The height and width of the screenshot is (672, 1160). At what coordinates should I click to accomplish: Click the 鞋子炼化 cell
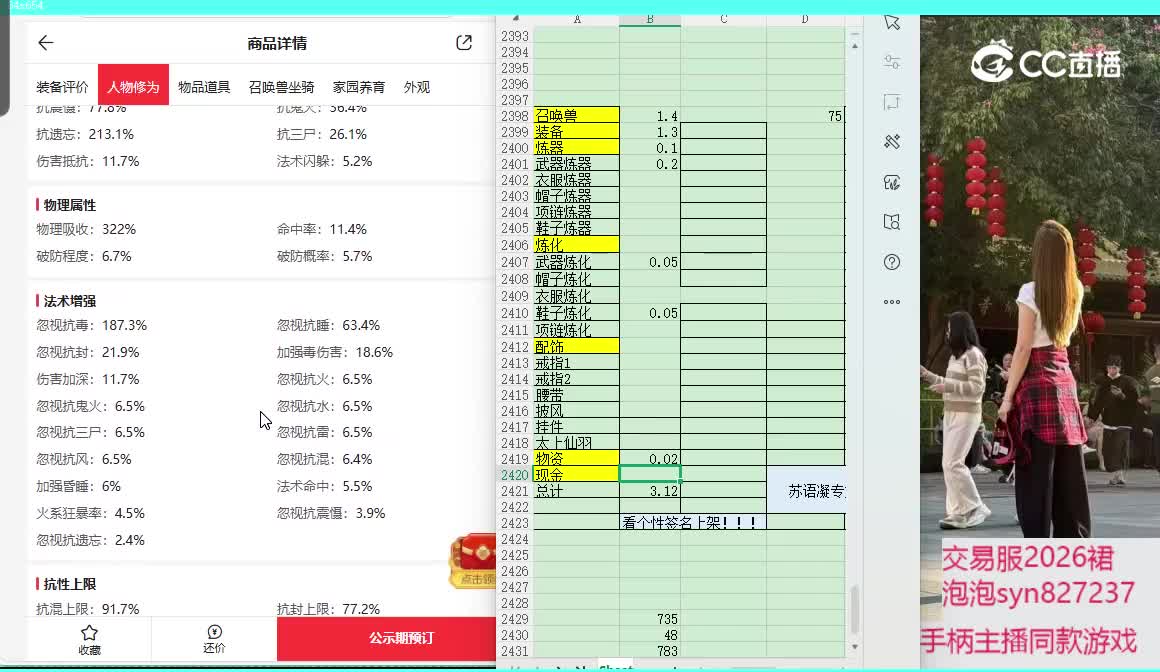[576, 313]
